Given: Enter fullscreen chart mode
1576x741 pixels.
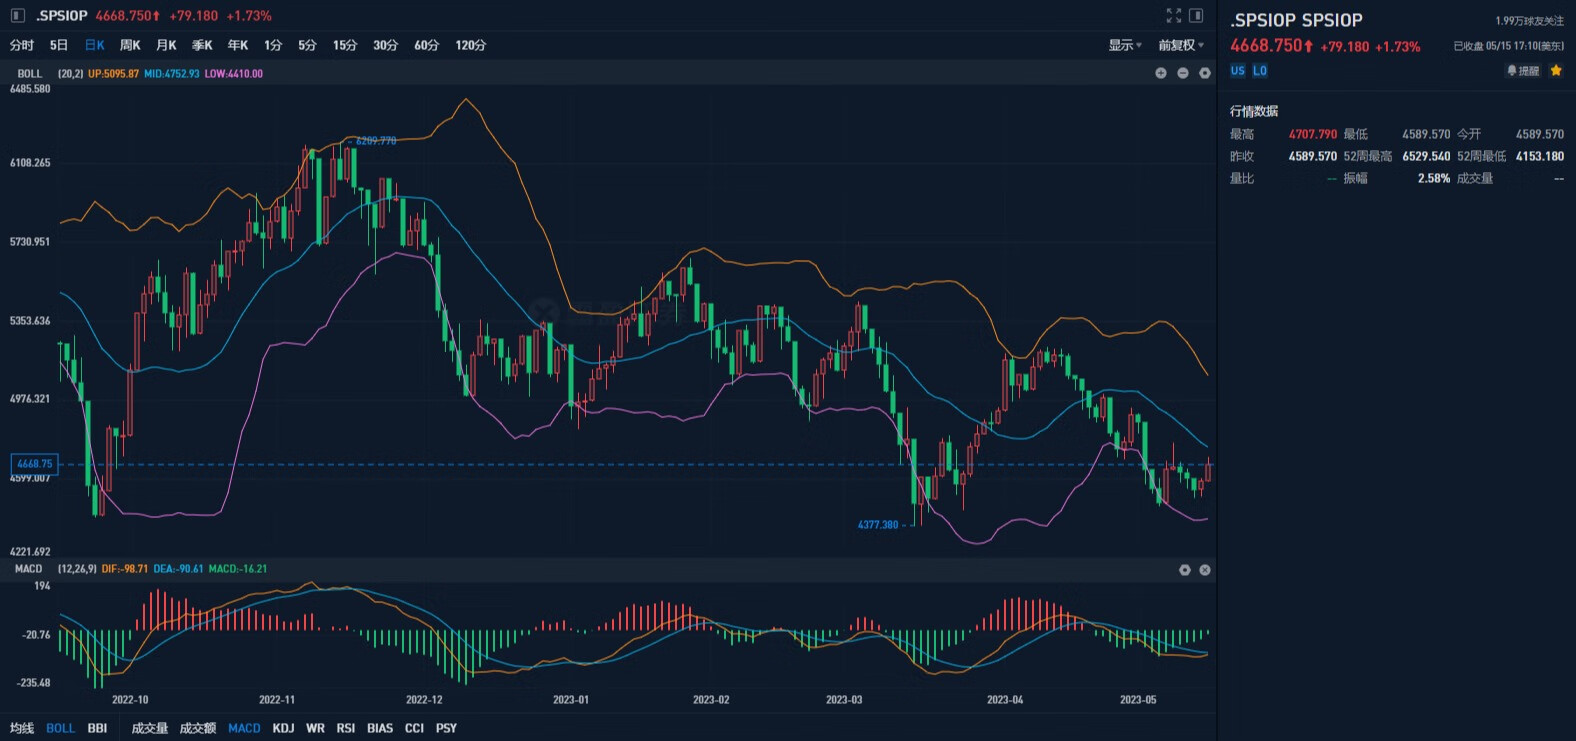Looking at the screenshot, I should (x=1174, y=16).
